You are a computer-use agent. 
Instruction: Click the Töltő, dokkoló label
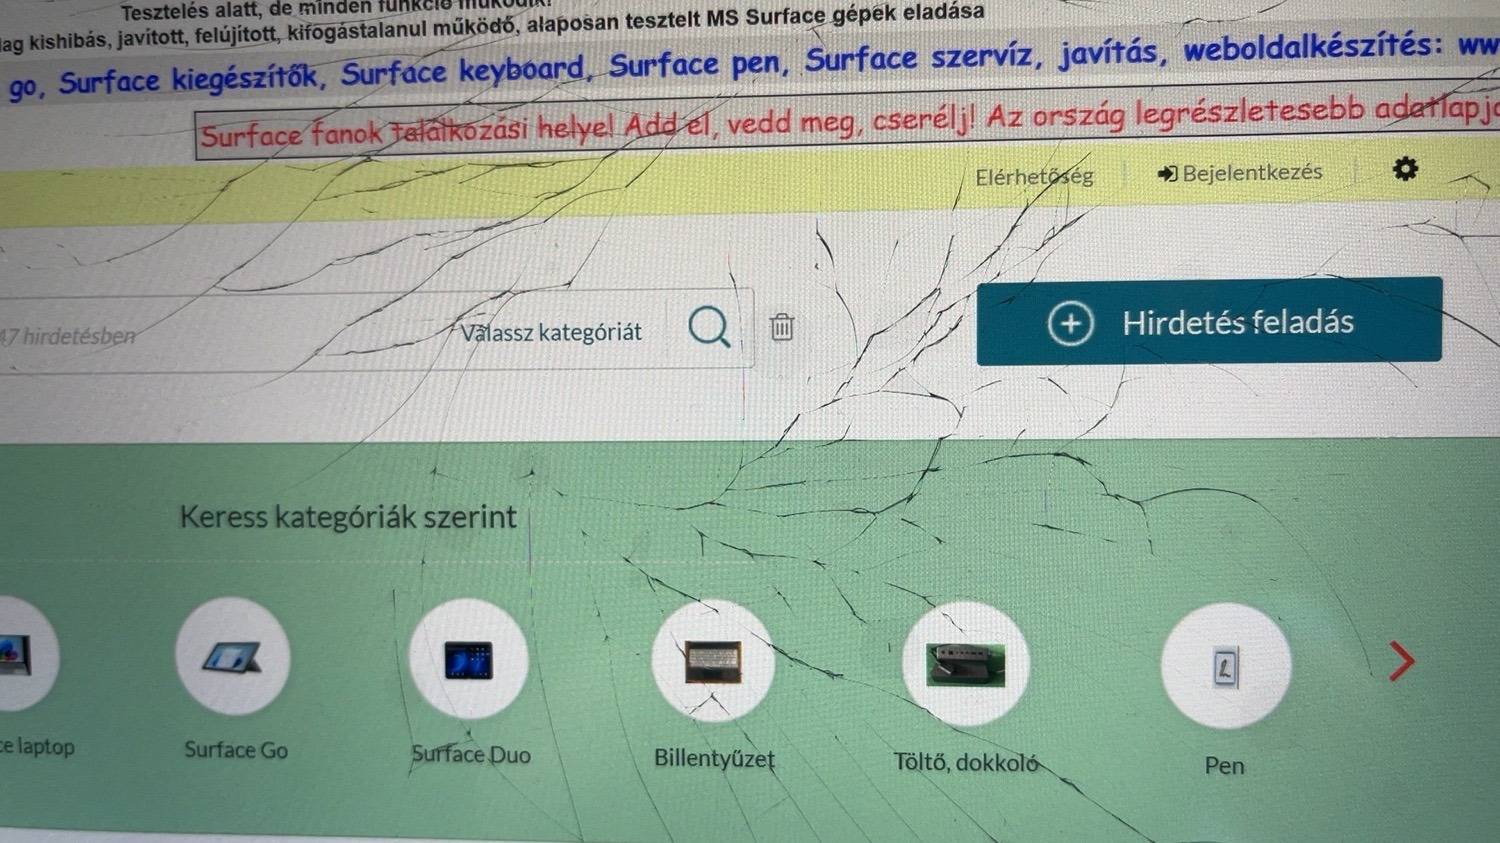pos(965,762)
